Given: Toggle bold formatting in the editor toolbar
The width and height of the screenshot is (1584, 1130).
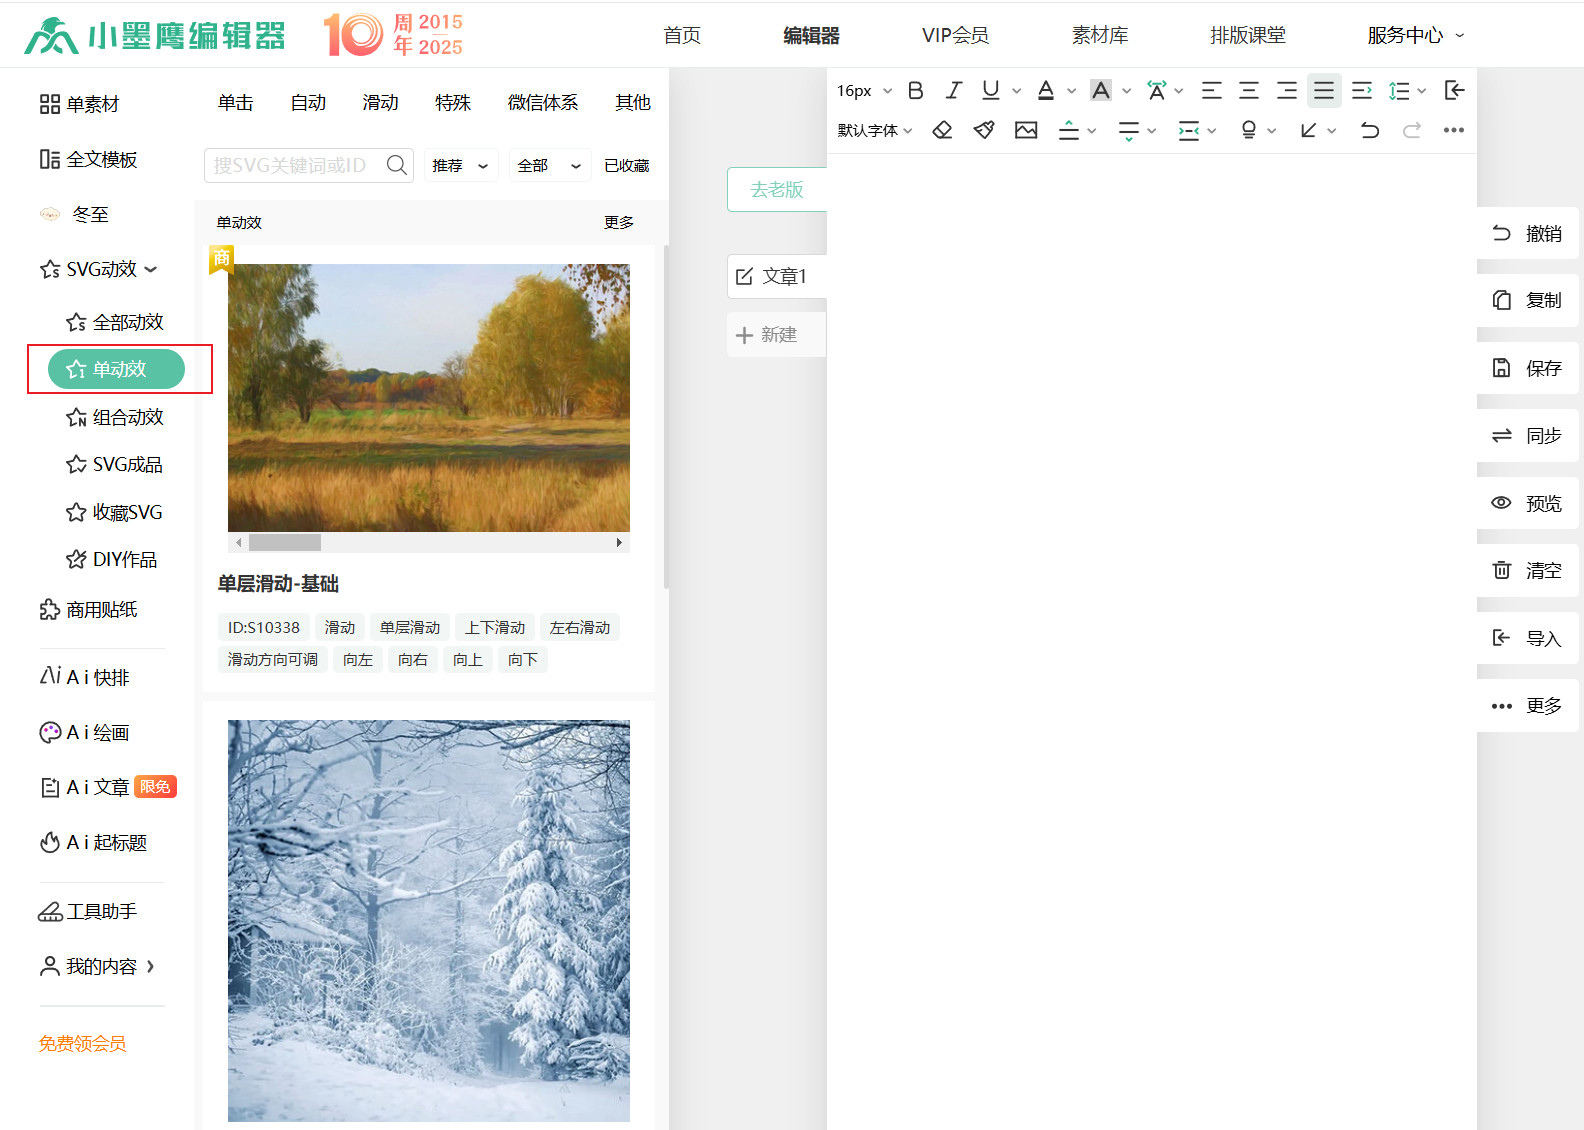Looking at the screenshot, I should pyautogui.click(x=915, y=91).
